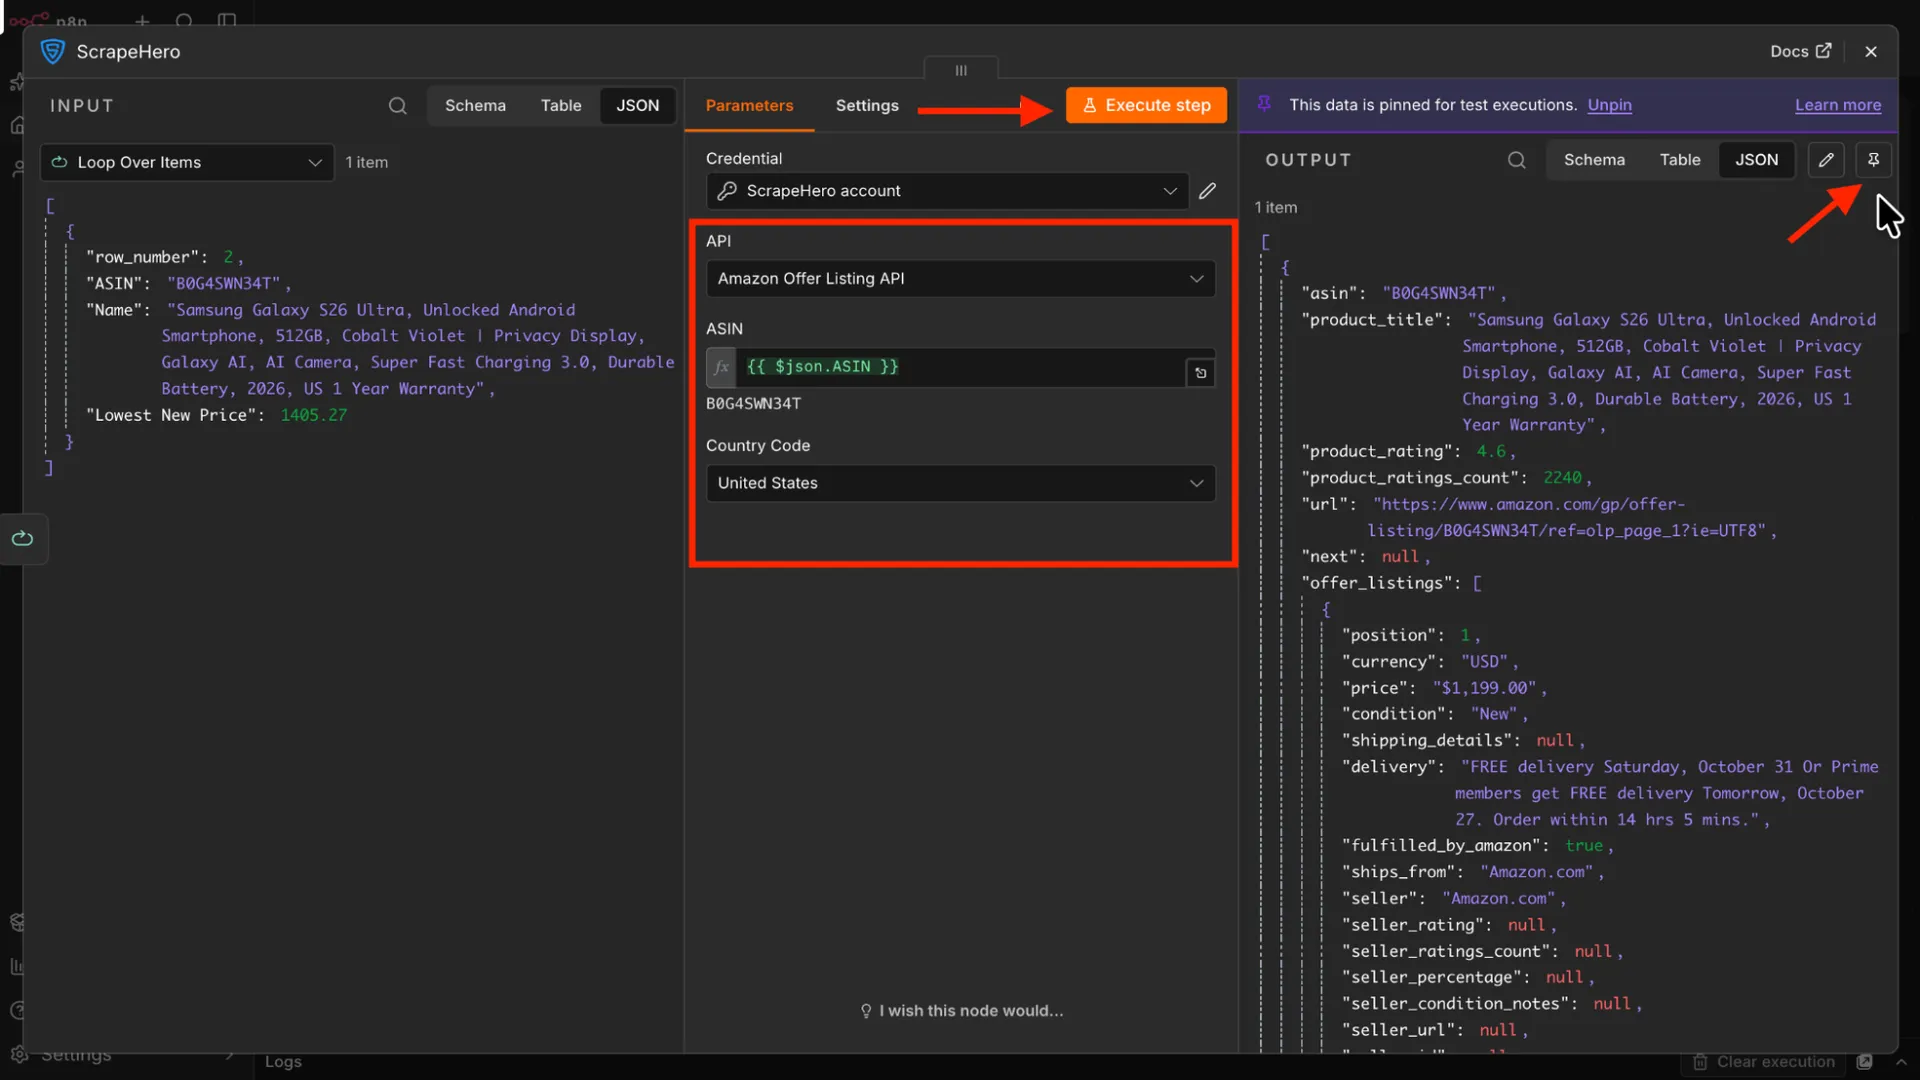Screen dimensions: 1920x1080
Task: Switch output view to Schema
Action: point(1594,160)
